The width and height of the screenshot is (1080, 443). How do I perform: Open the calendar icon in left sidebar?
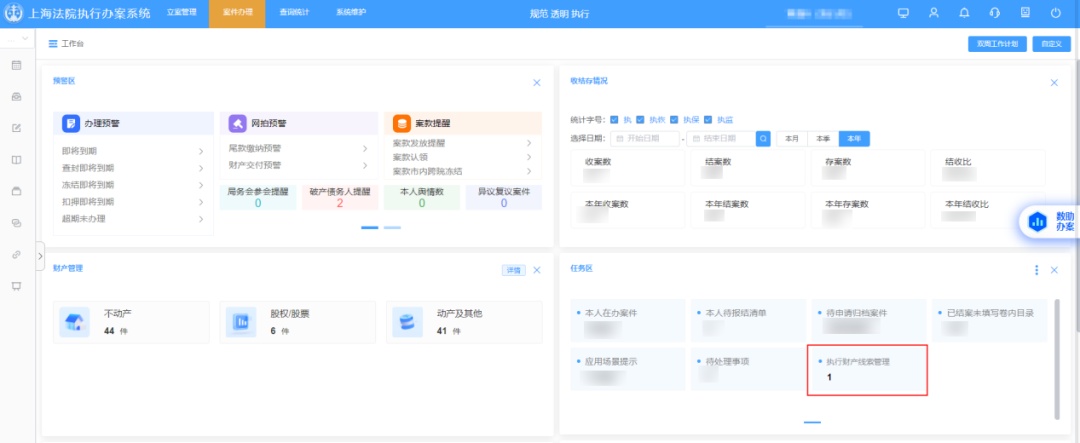tap(16, 65)
